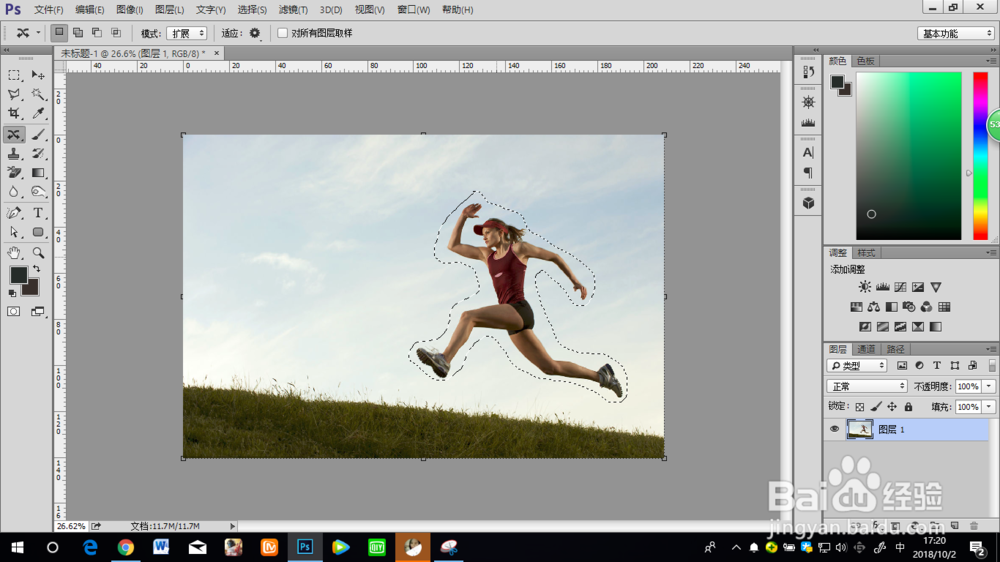
Task: Select the Clone Stamp tool
Action: coord(14,154)
